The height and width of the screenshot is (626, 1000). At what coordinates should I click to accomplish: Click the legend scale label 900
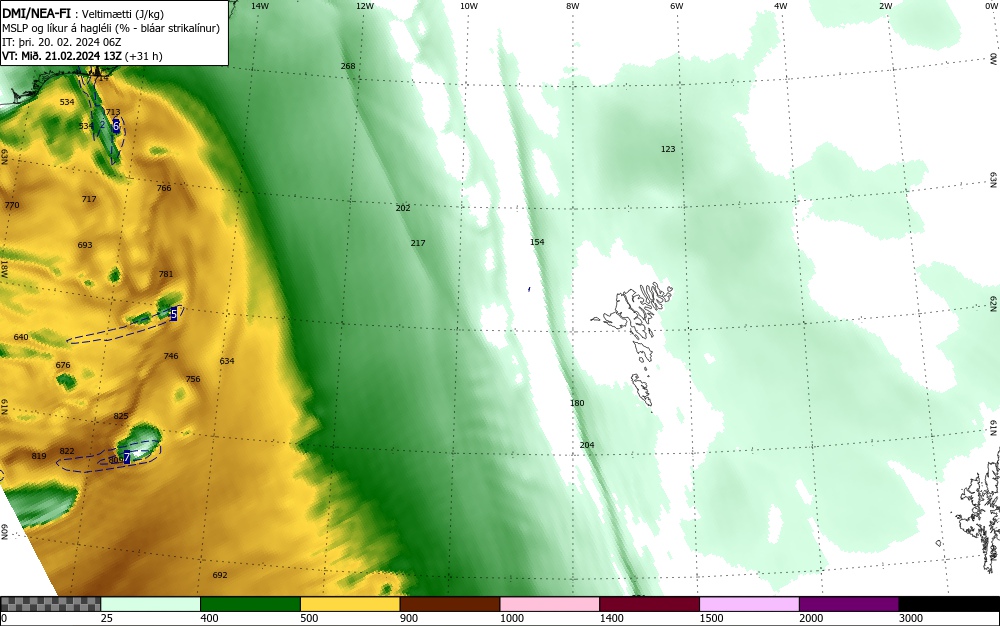(409, 618)
